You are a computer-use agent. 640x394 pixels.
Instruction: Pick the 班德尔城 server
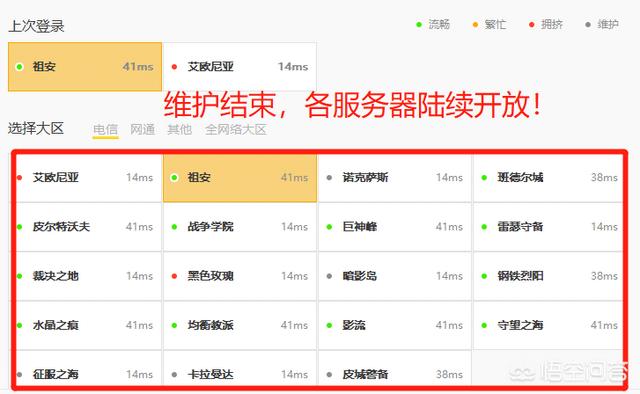click(x=548, y=178)
